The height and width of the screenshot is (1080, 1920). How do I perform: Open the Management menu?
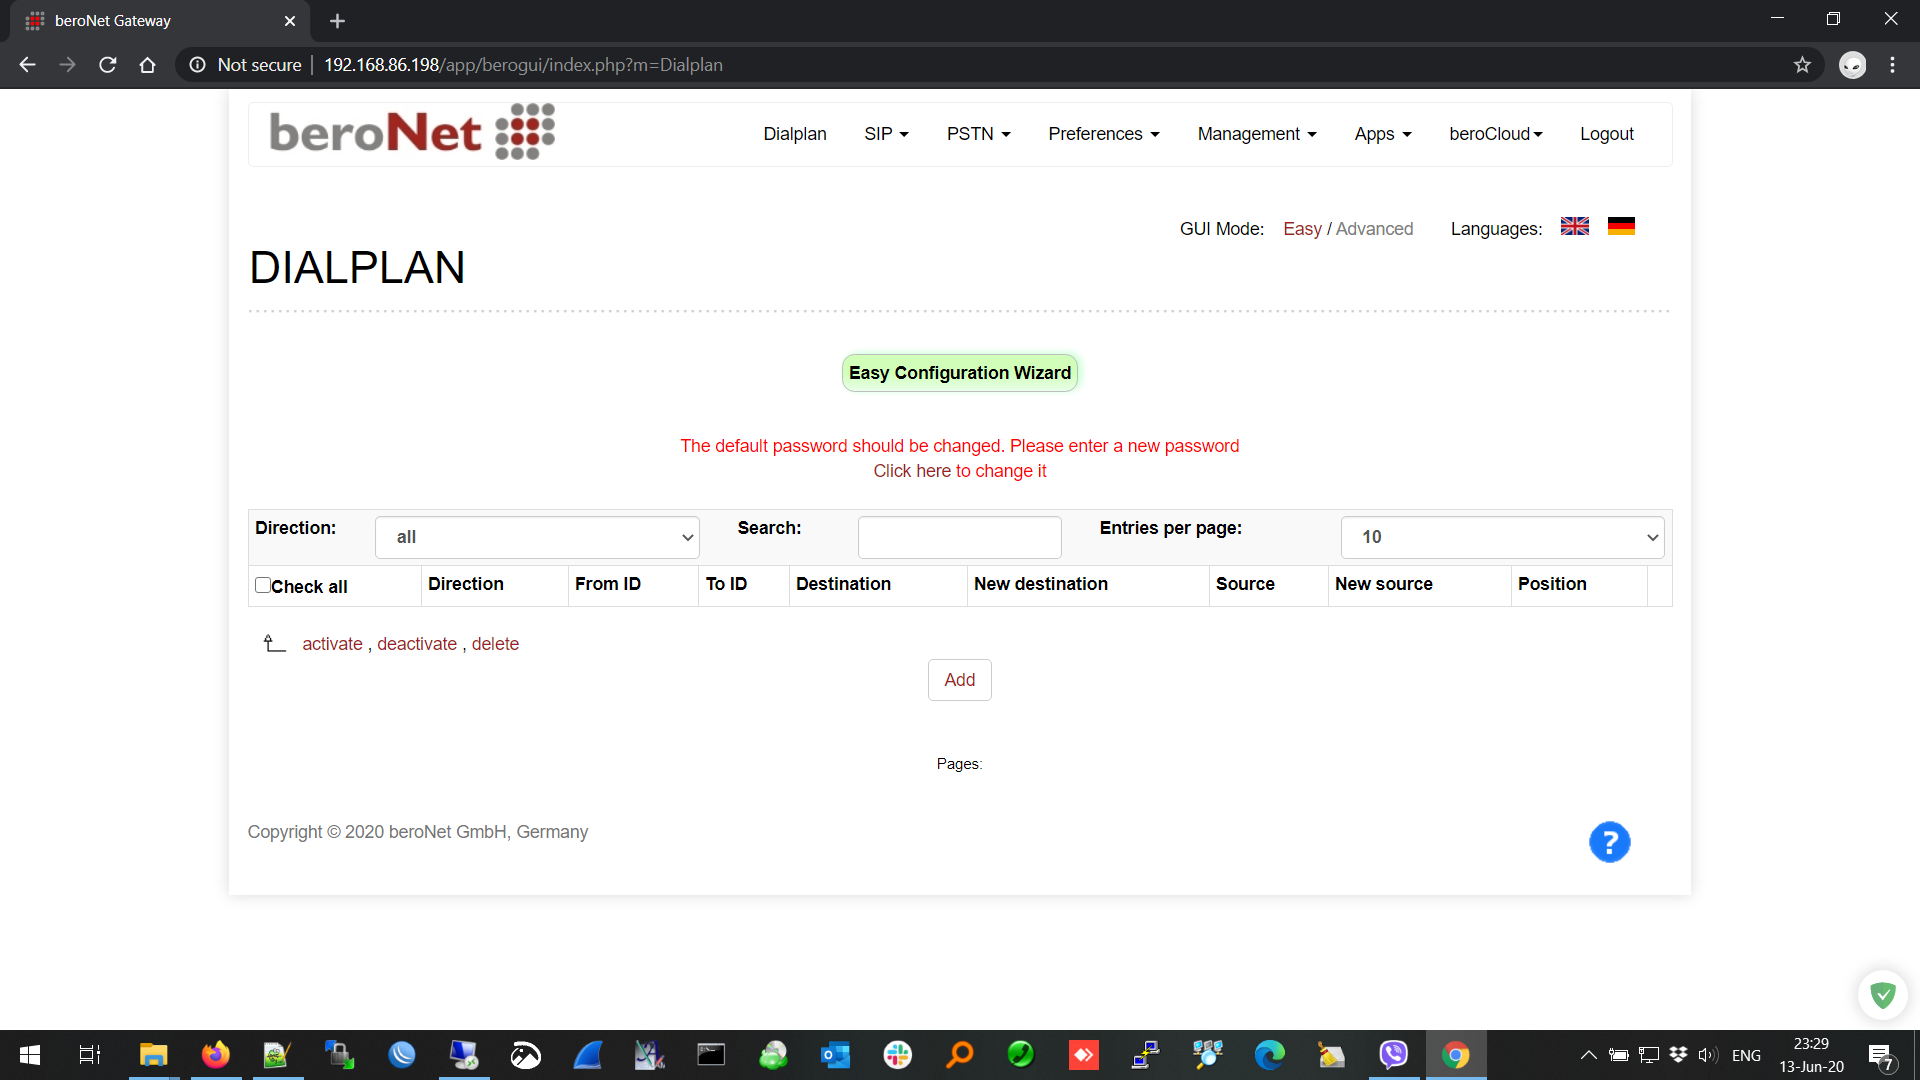(x=1256, y=134)
